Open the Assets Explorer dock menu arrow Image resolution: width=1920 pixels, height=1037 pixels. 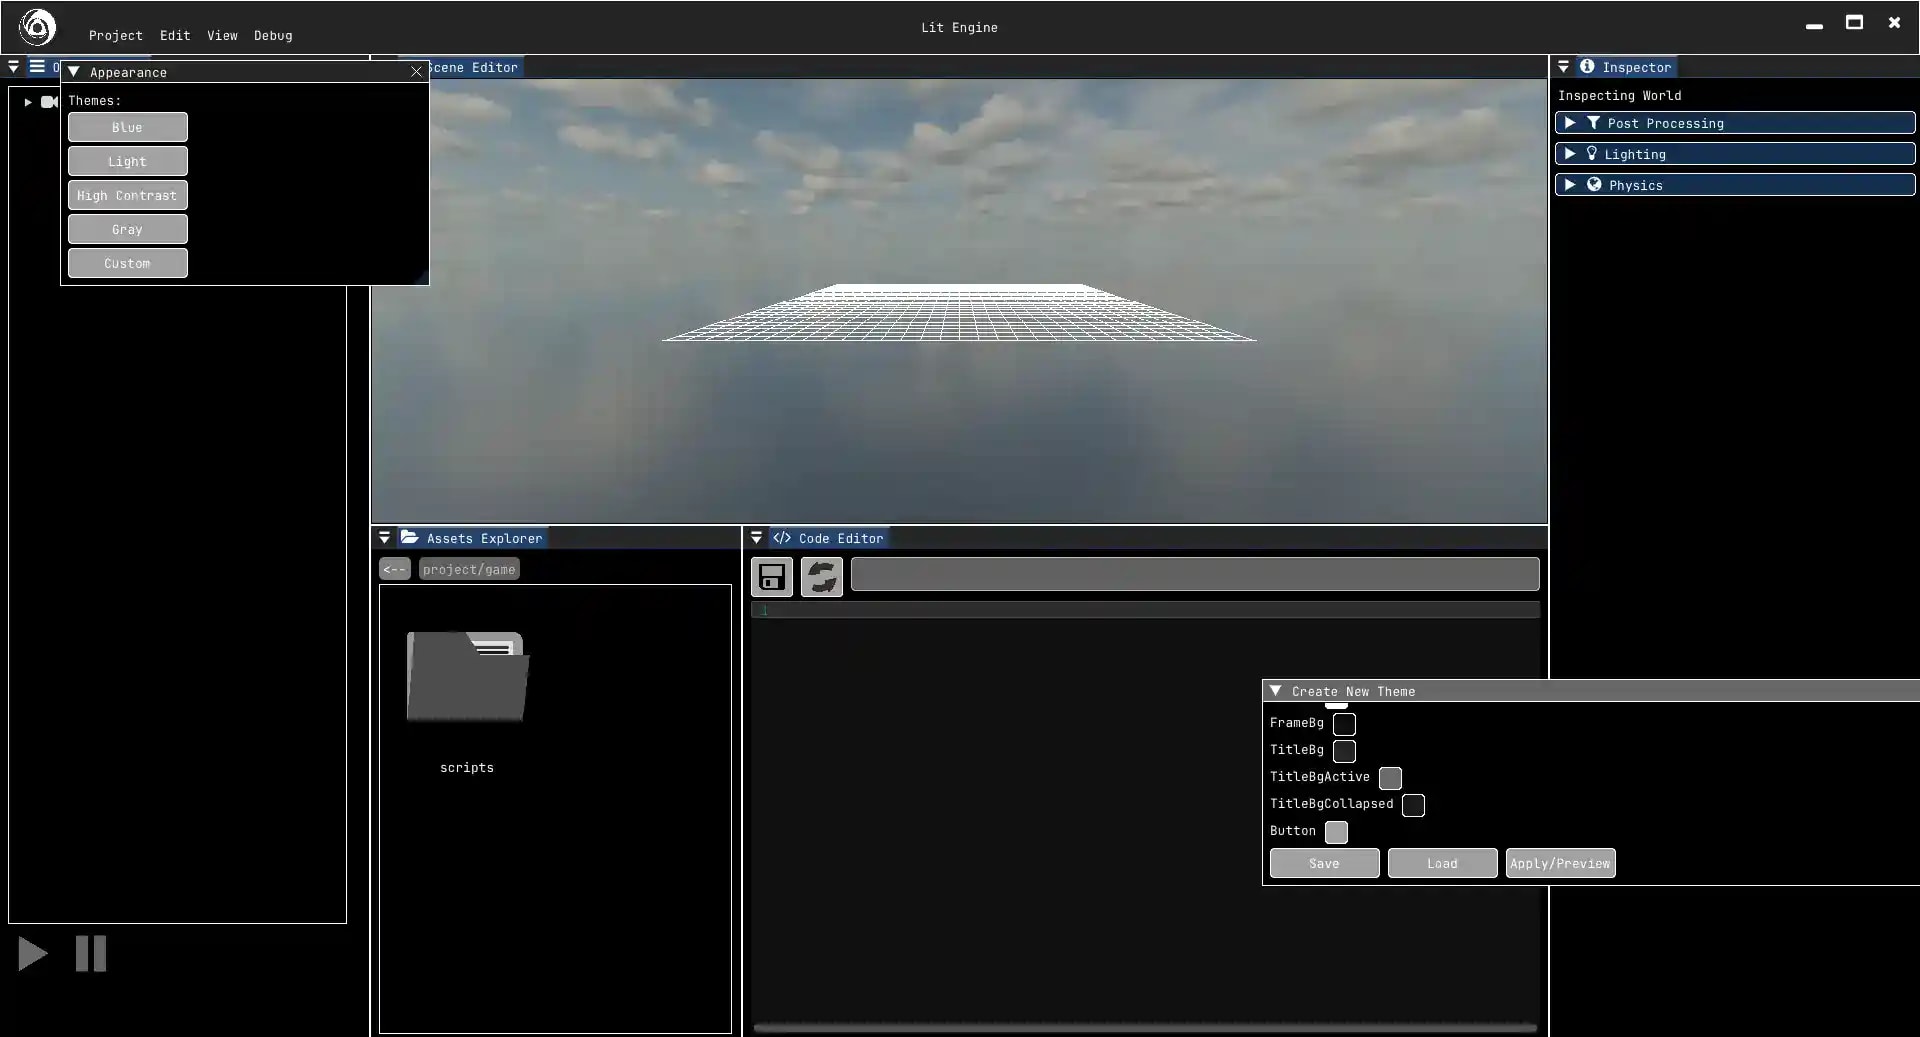point(384,538)
